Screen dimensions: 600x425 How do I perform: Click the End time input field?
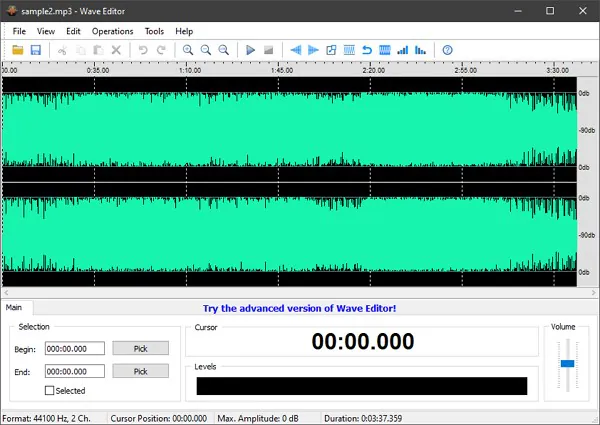coord(75,371)
